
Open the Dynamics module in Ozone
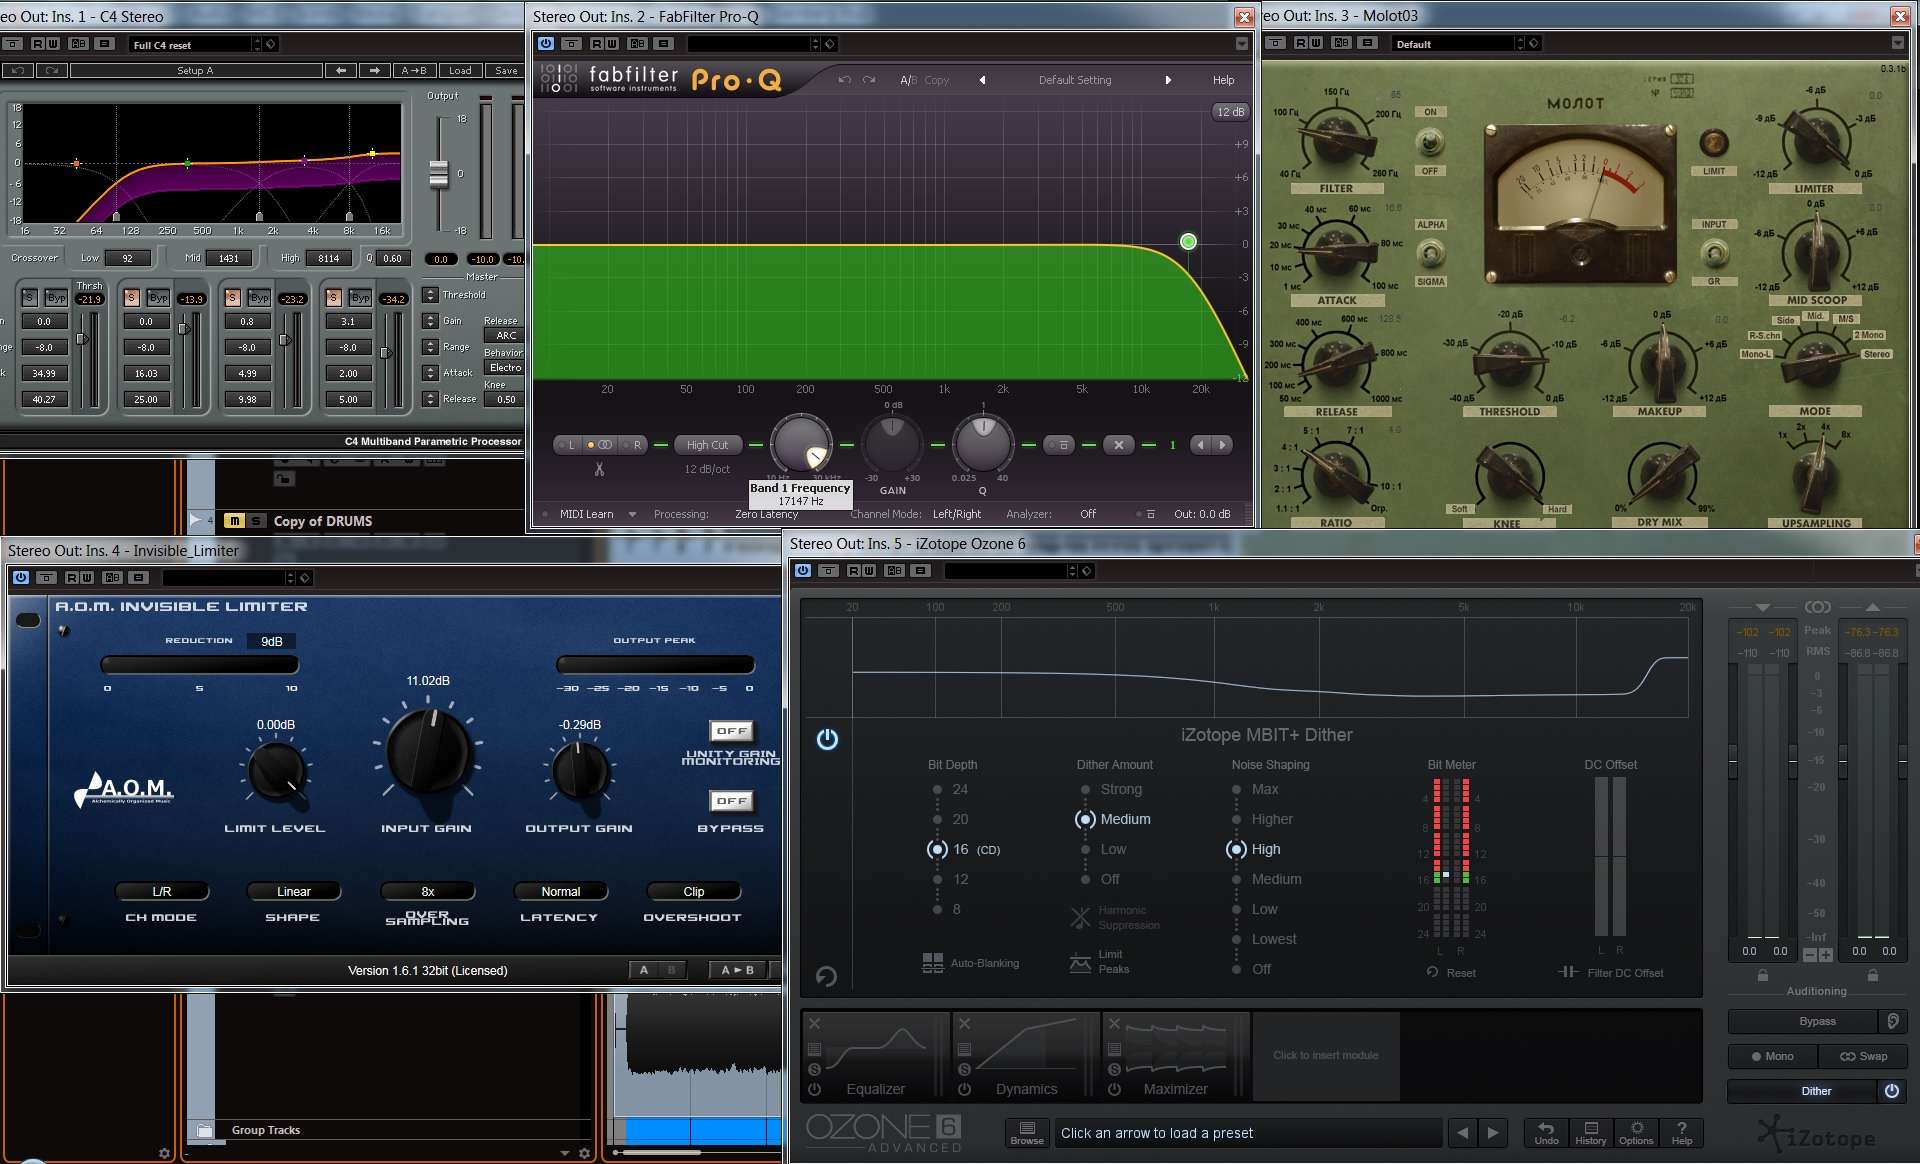click(x=1026, y=1056)
